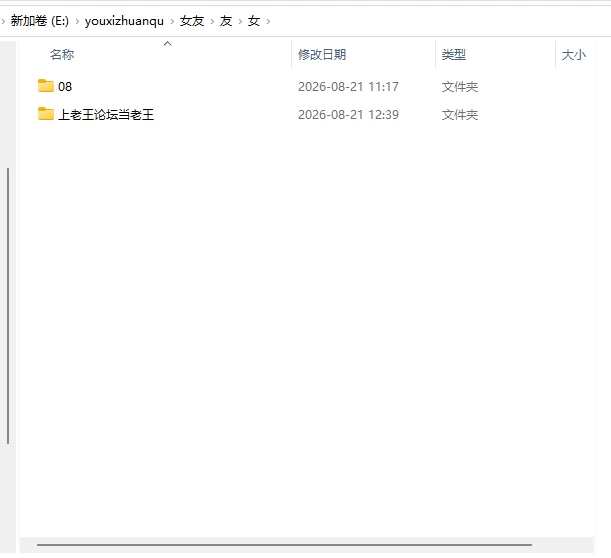This screenshot has height=558, width=611.
Task: Jump to the 友 breadcrumb segment
Action: pyautogui.click(x=226, y=21)
